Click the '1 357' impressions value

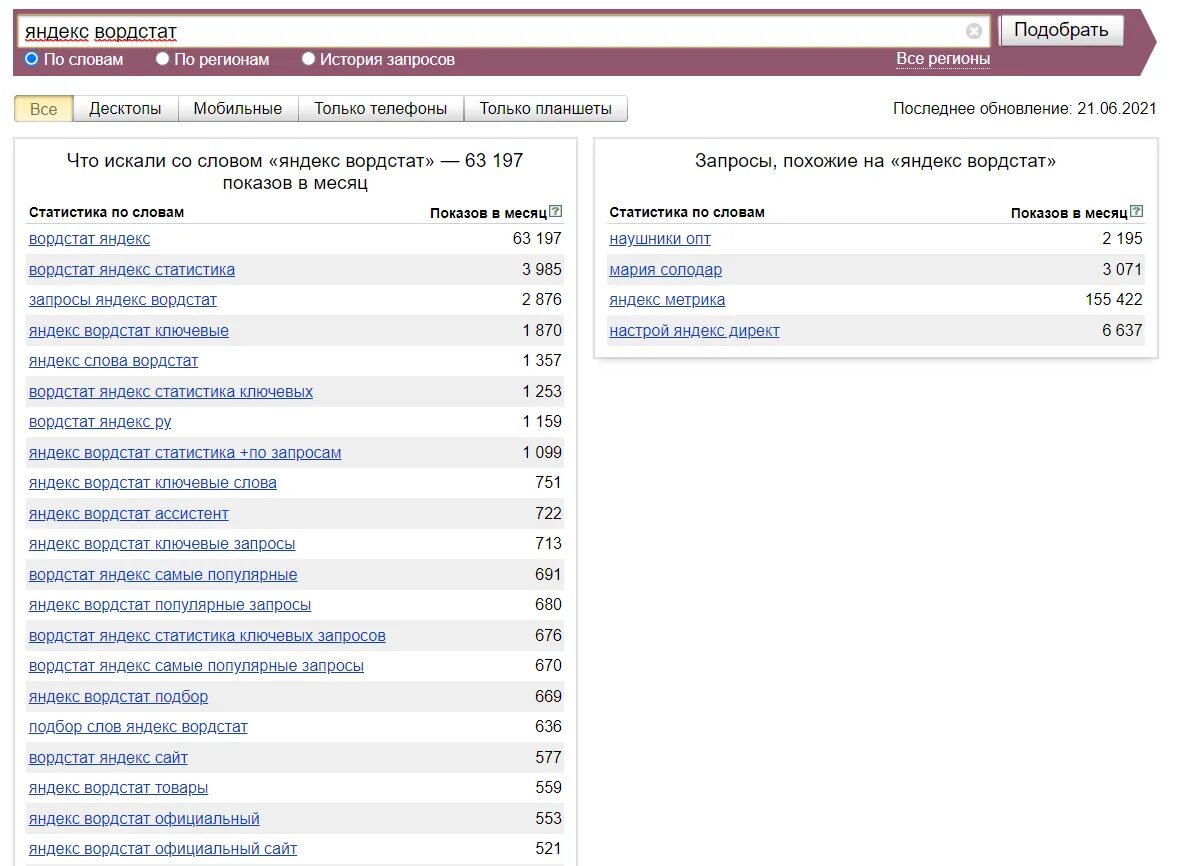point(542,361)
